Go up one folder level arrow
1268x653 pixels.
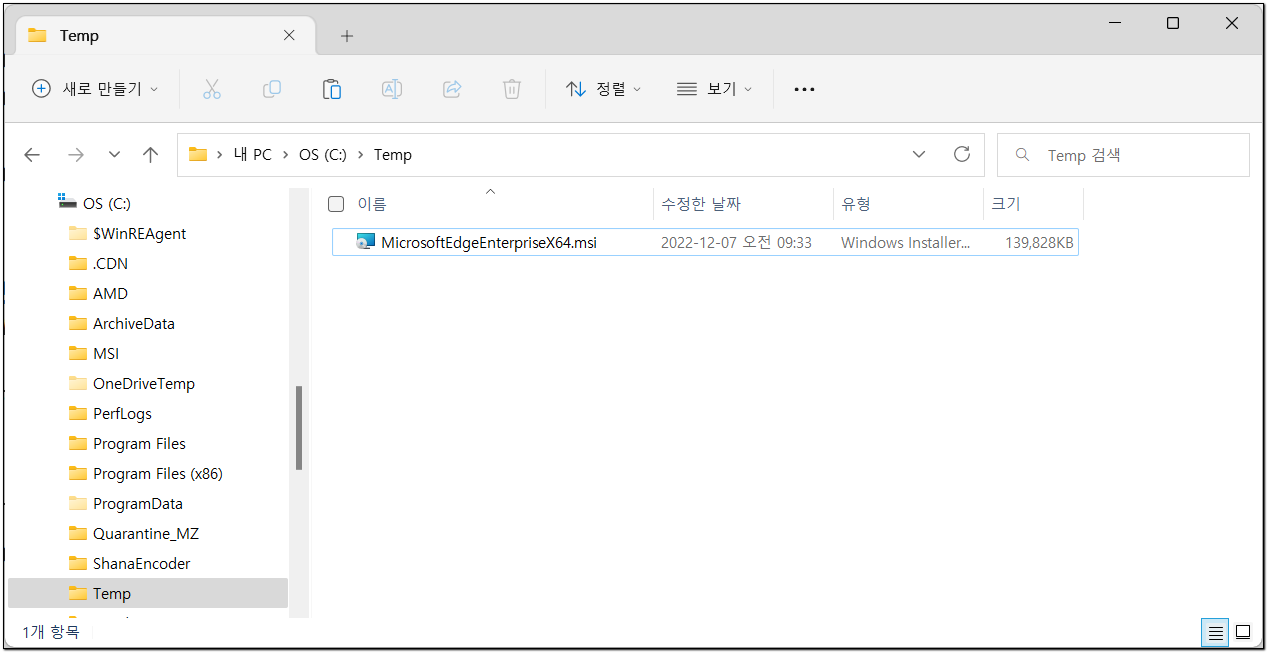tap(151, 155)
